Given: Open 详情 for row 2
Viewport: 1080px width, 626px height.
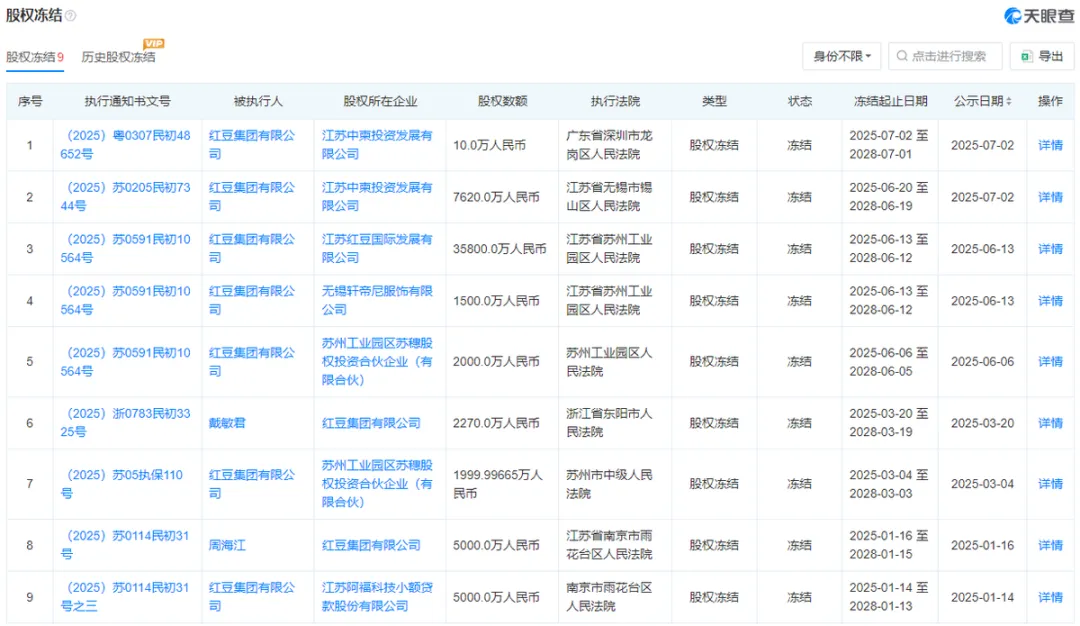Looking at the screenshot, I should (x=1050, y=197).
